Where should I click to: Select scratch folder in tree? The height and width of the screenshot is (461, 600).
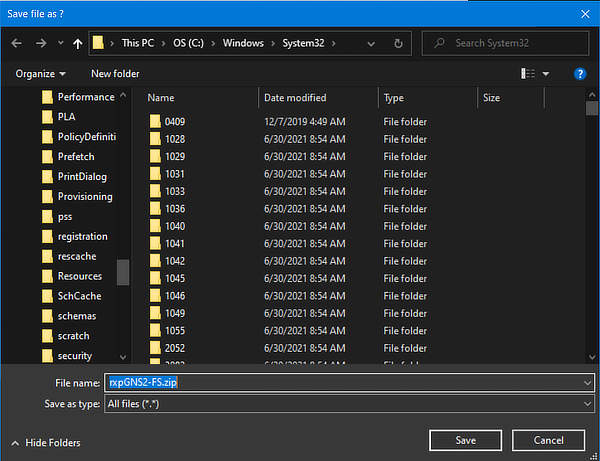point(65,336)
